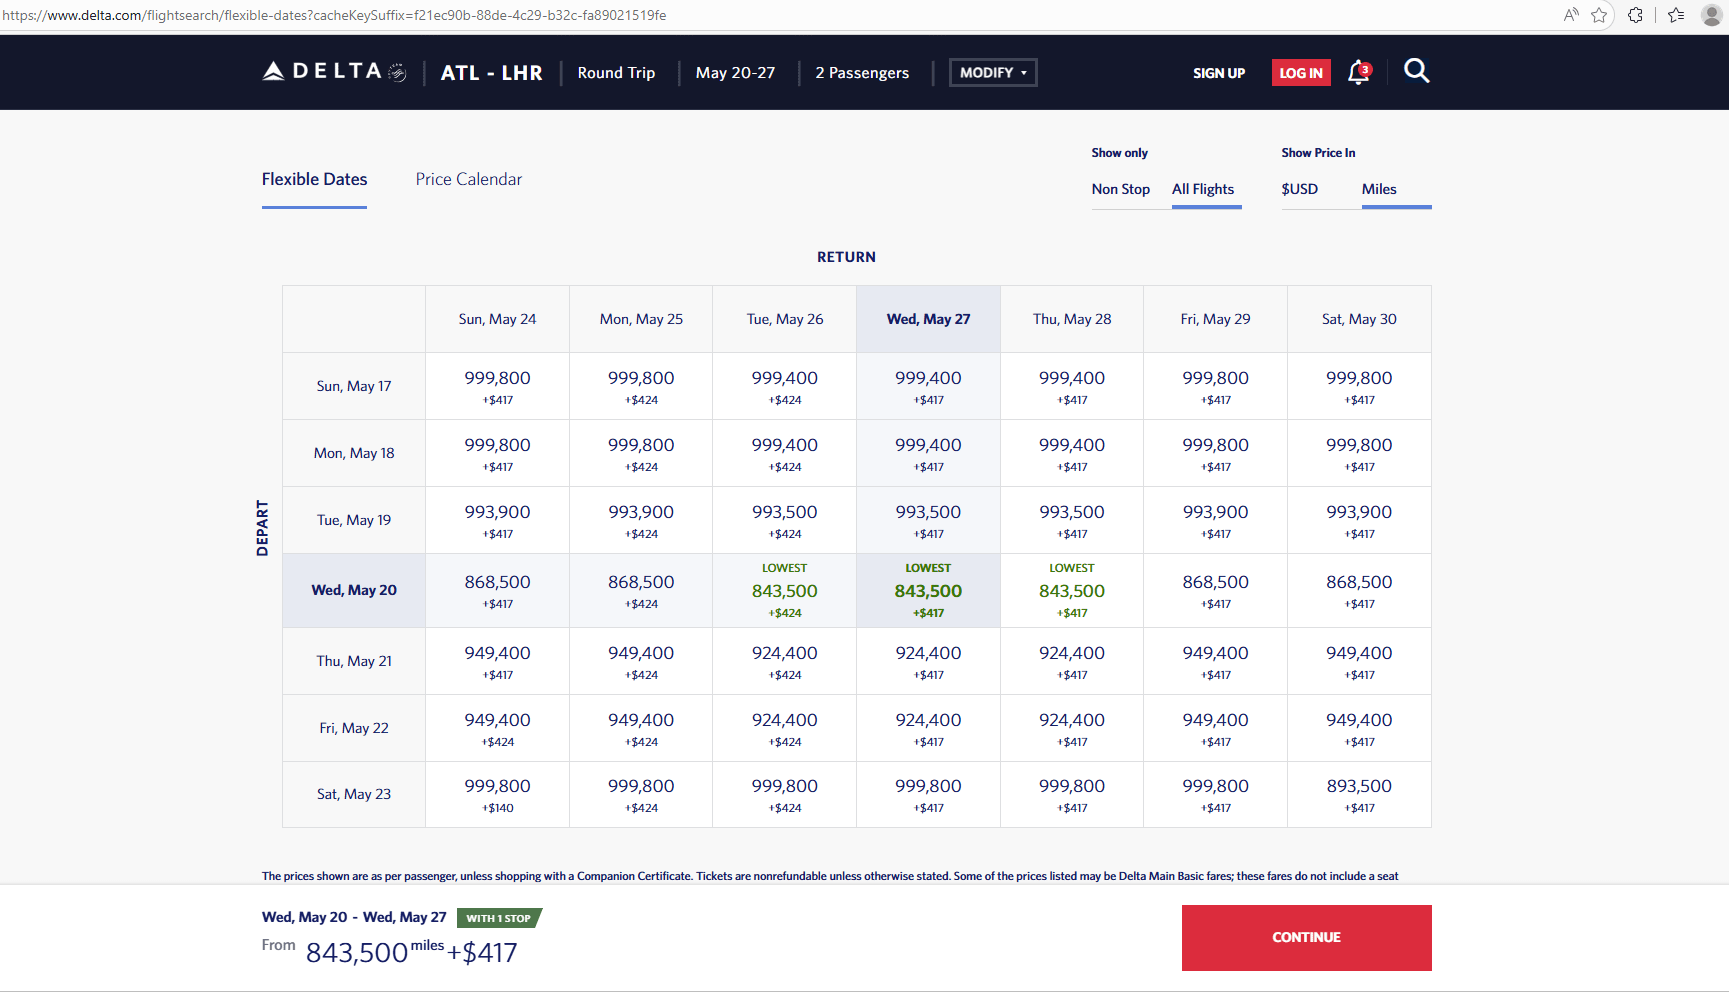Select All Flights filter
1729x992 pixels.
(x=1203, y=189)
